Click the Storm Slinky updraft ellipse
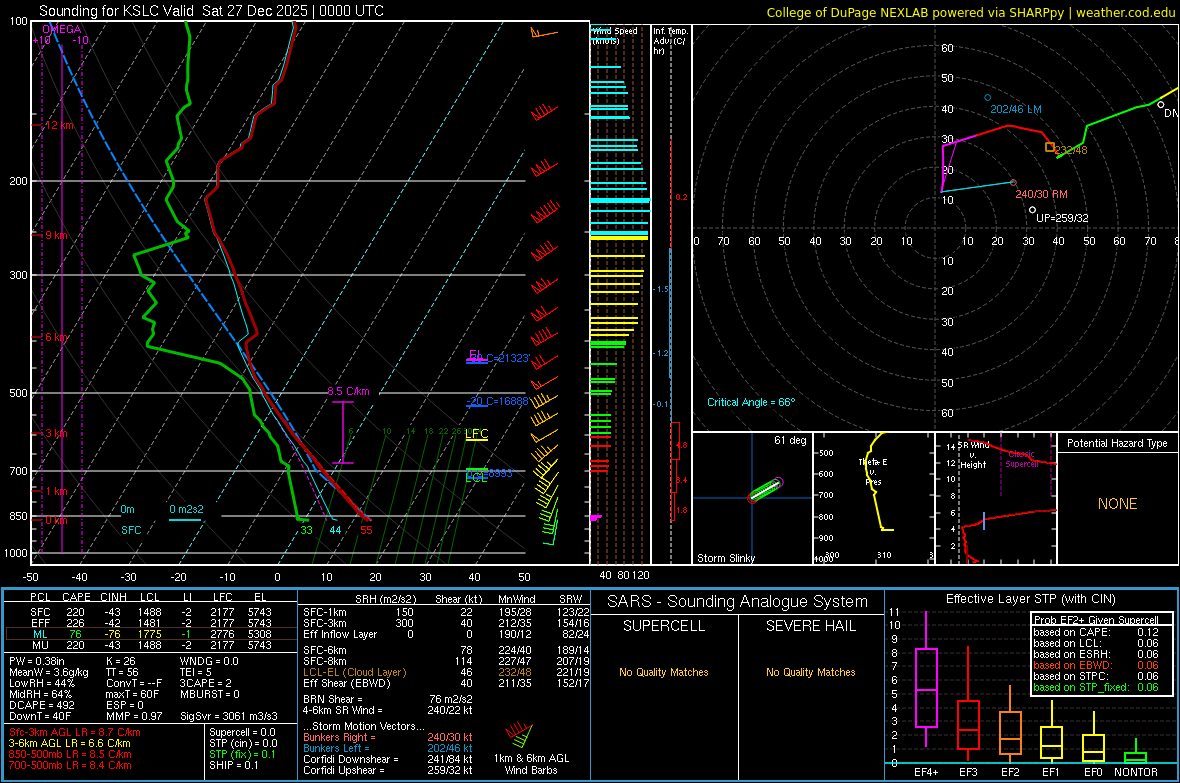Screen dimensions: 1180x783 [765, 489]
